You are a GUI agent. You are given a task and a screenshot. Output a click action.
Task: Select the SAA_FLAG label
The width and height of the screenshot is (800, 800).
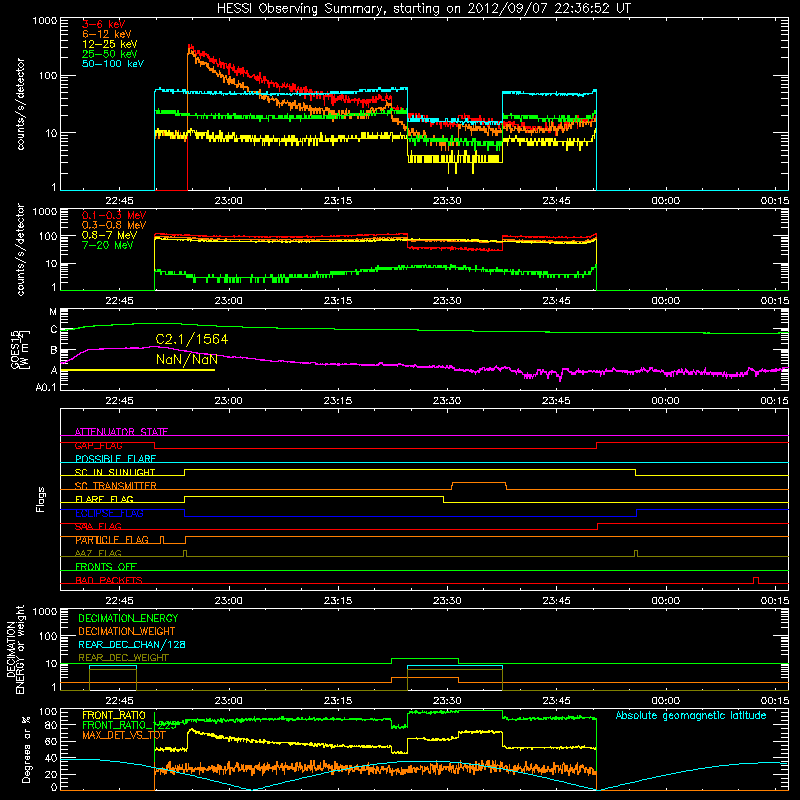pos(98,527)
